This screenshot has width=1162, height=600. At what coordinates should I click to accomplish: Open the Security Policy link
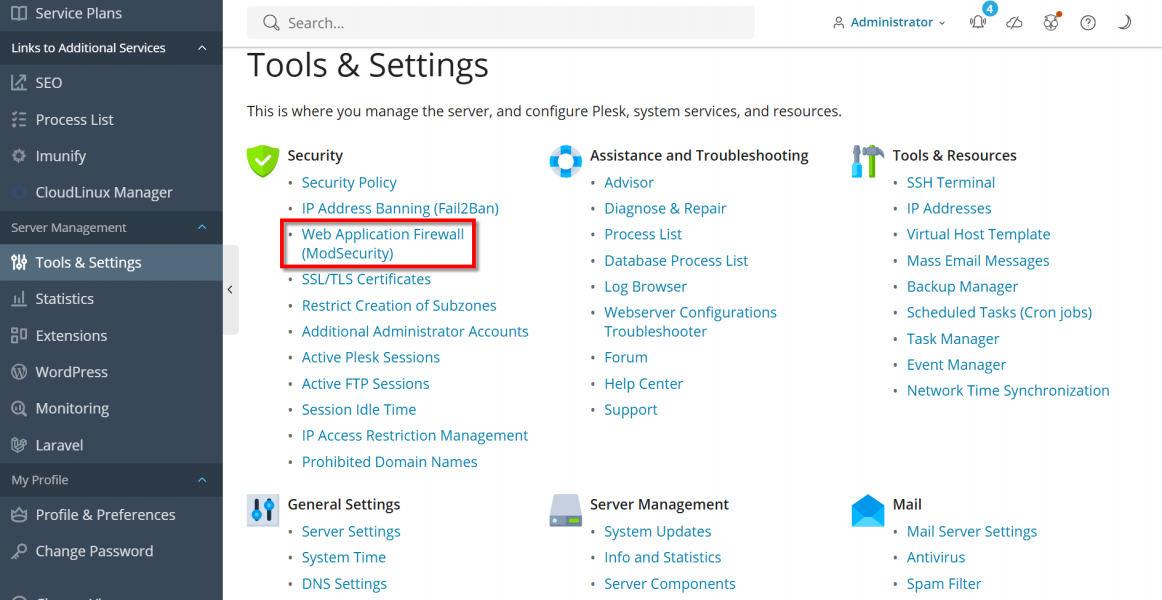click(x=349, y=182)
